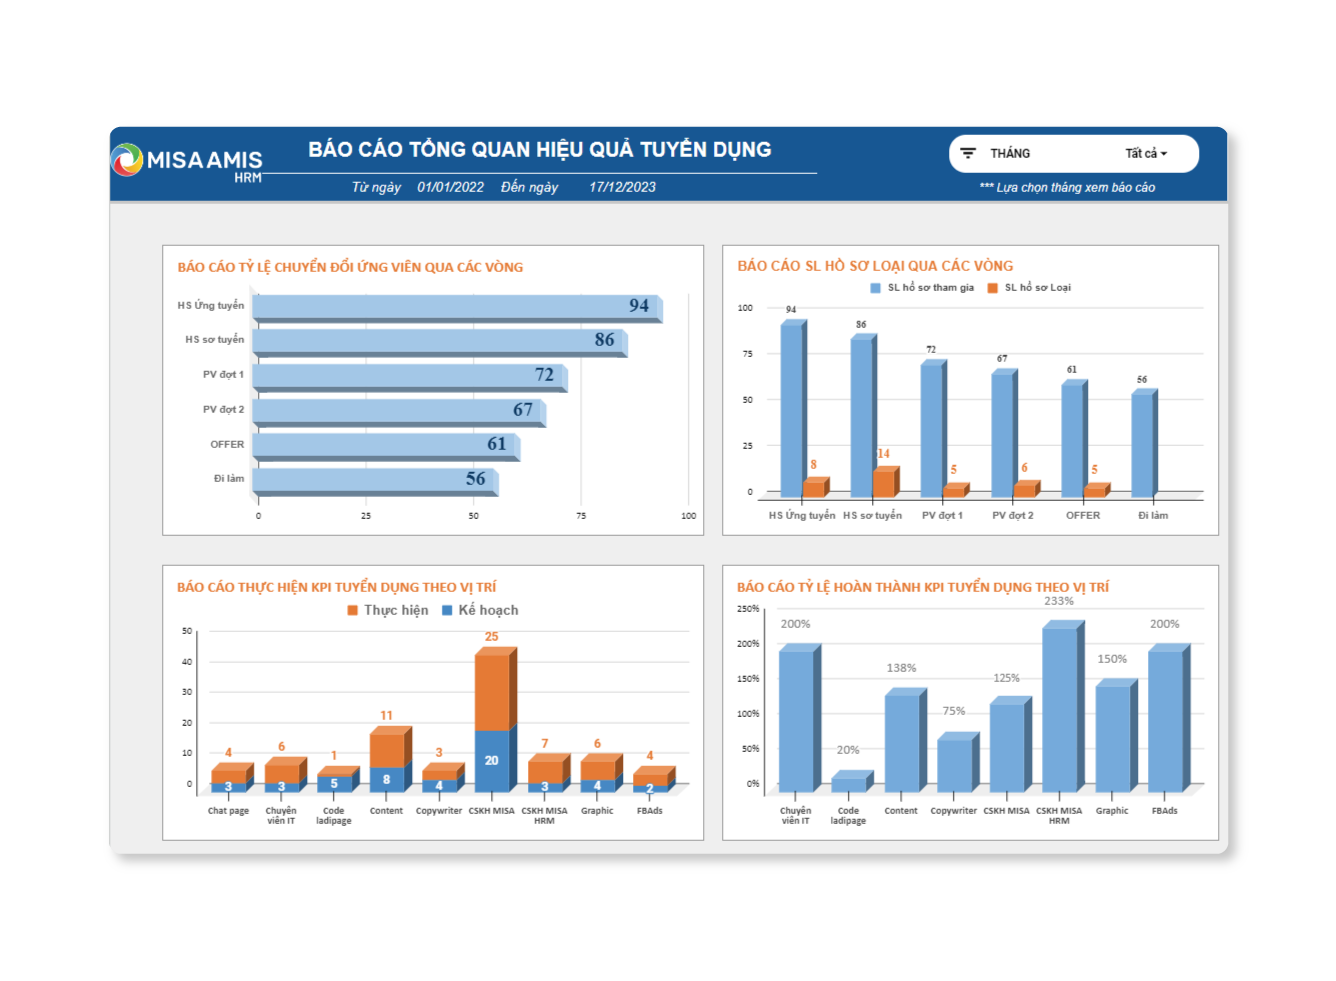Select the 20% Code ladipage completion bar
This screenshot has width=1336, height=981.
[849, 782]
